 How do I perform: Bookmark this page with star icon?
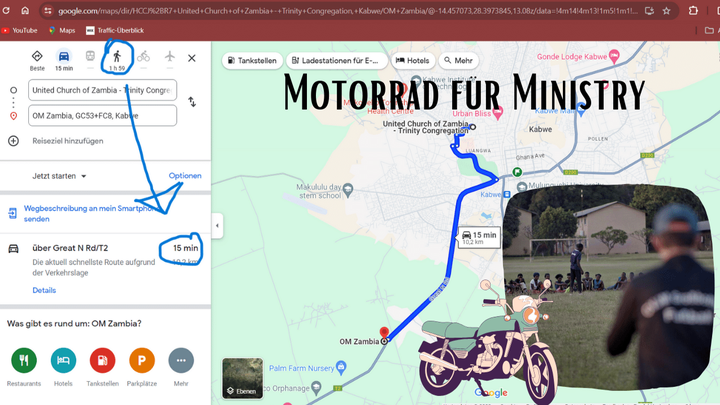(666, 11)
